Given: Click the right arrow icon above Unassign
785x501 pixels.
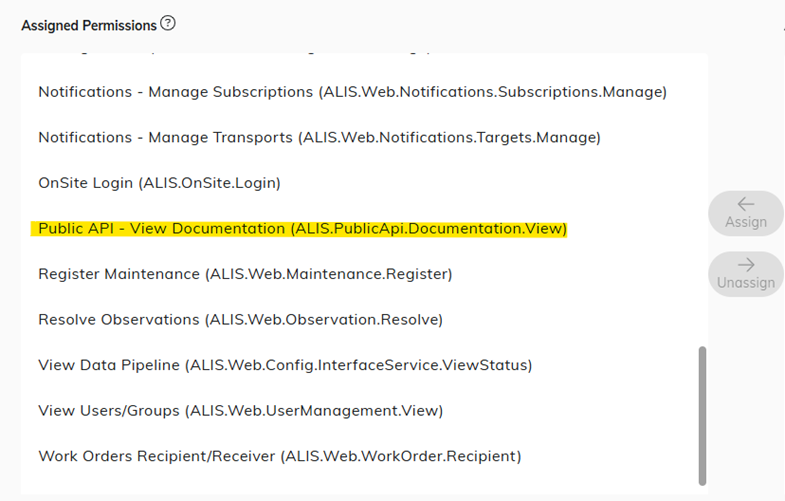Looking at the screenshot, I should click(746, 265).
